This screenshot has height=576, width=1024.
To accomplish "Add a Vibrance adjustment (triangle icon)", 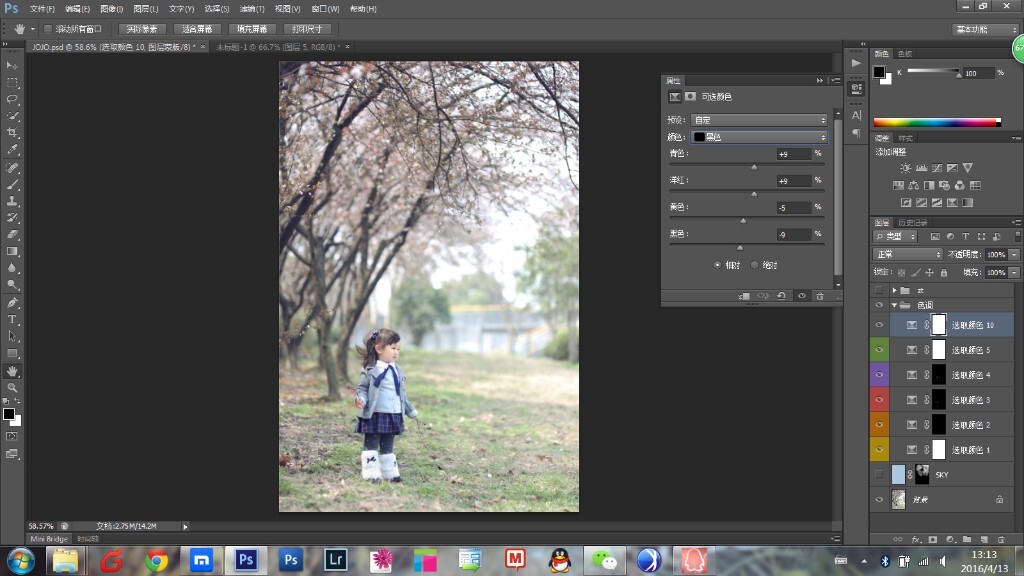I will [x=968, y=168].
